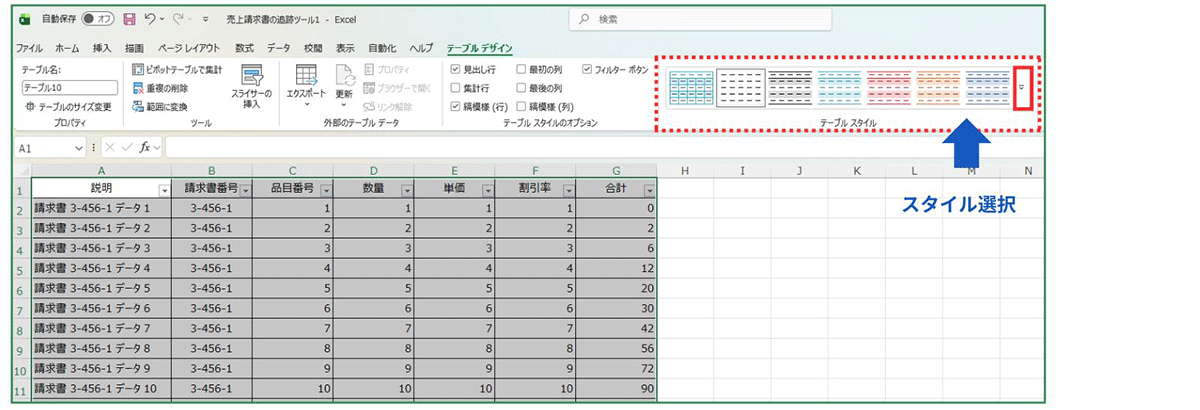1200x410 pixels.
Task: Select column header H
Action: click(685, 170)
